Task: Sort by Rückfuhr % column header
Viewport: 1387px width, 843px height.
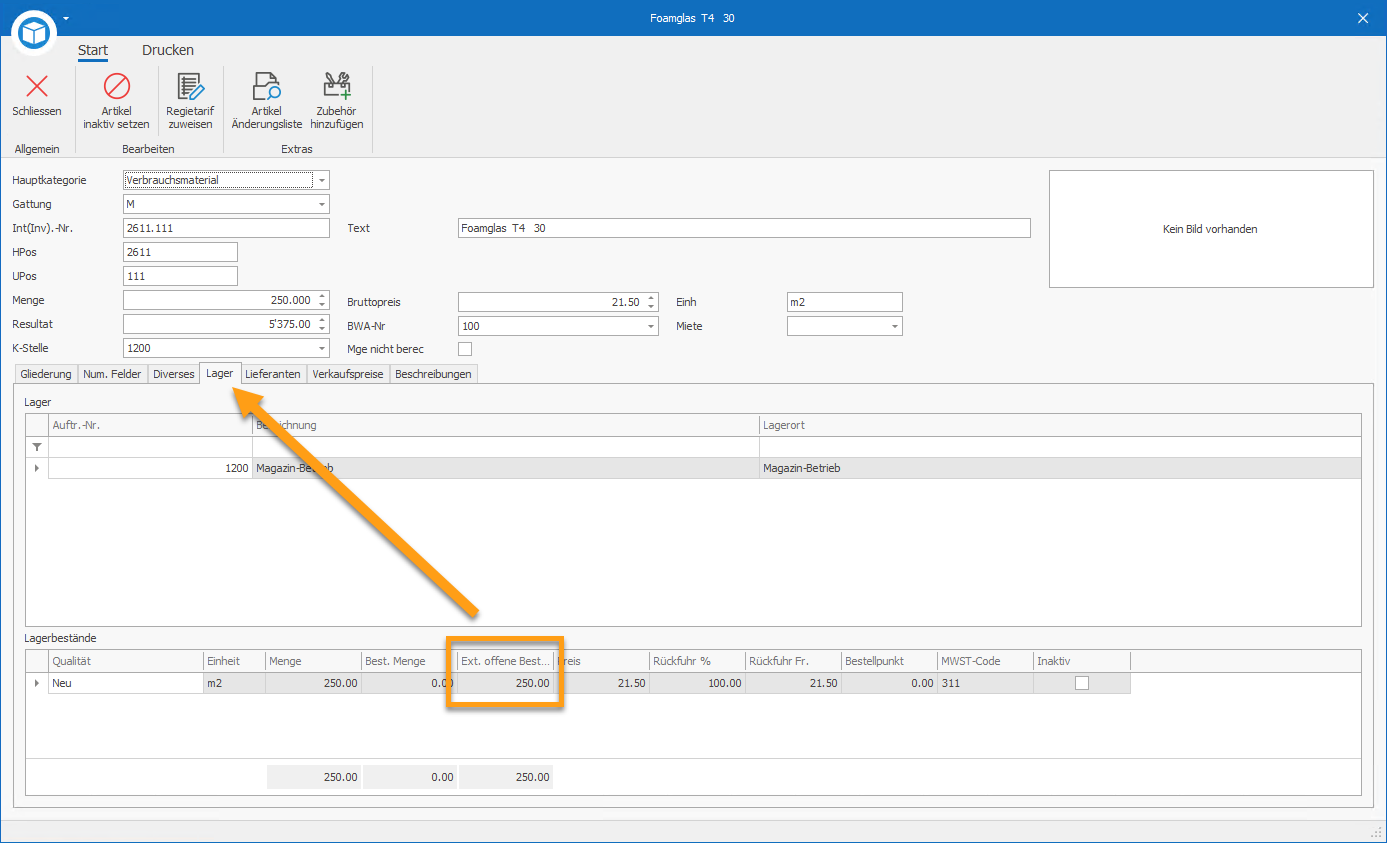Action: [697, 661]
